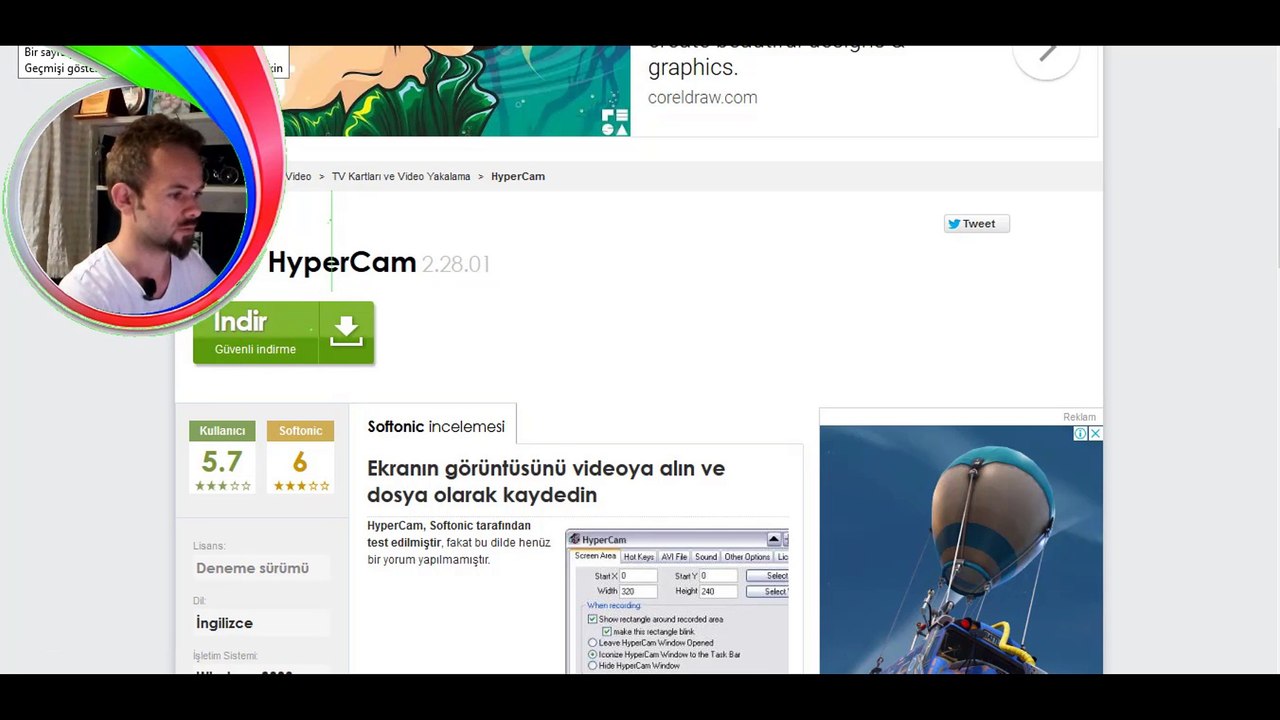Click the version number '2.28.01'
1280x720 pixels.
(456, 265)
